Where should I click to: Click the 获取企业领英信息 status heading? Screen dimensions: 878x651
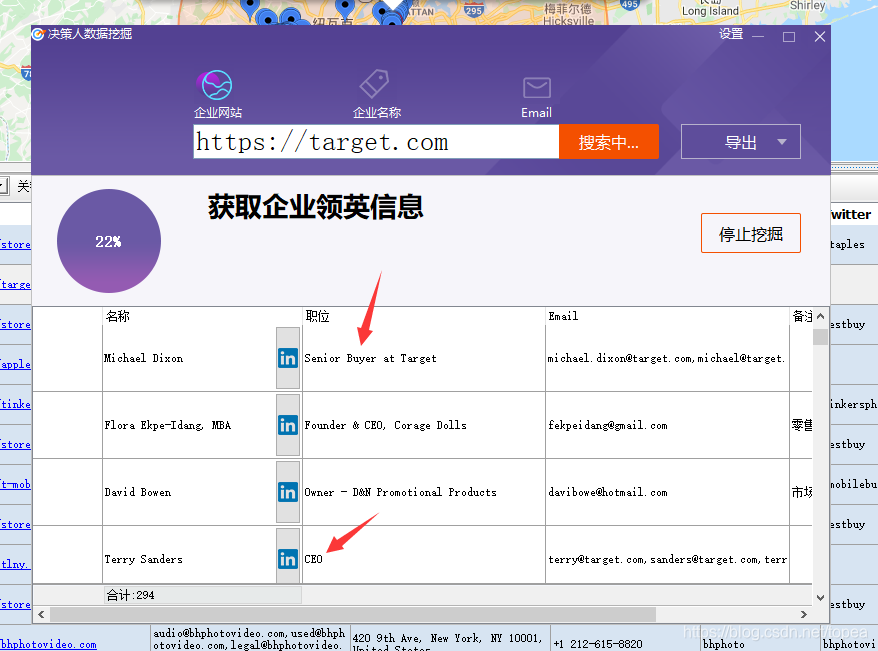point(315,207)
